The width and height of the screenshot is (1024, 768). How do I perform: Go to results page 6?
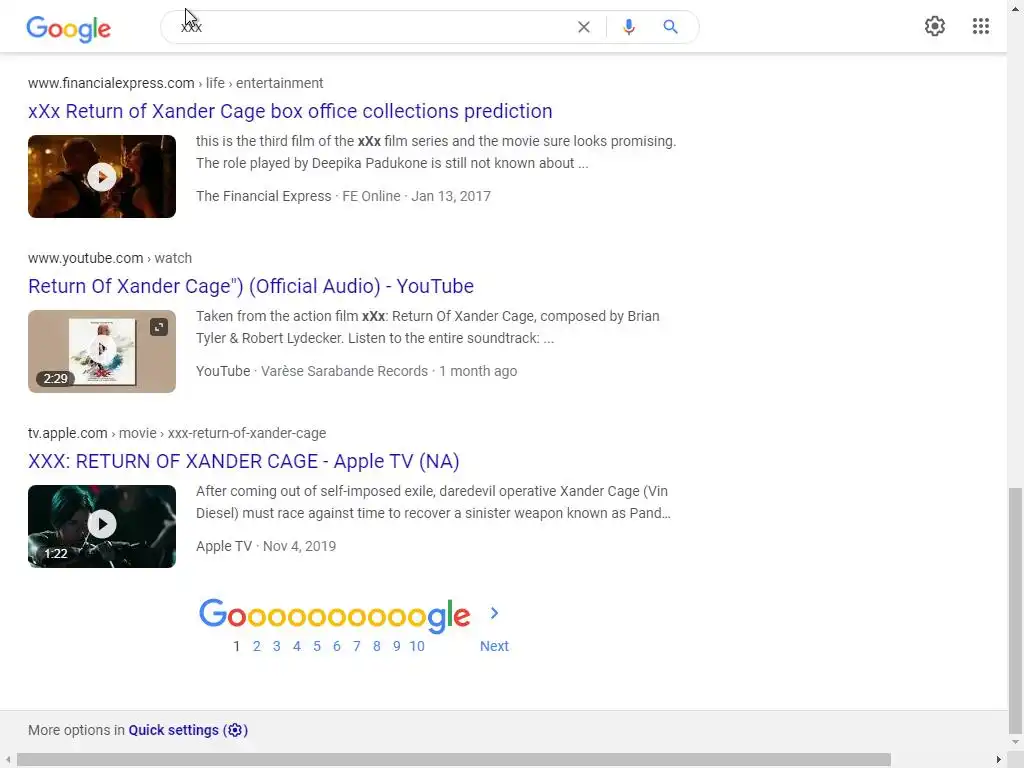(x=336, y=646)
